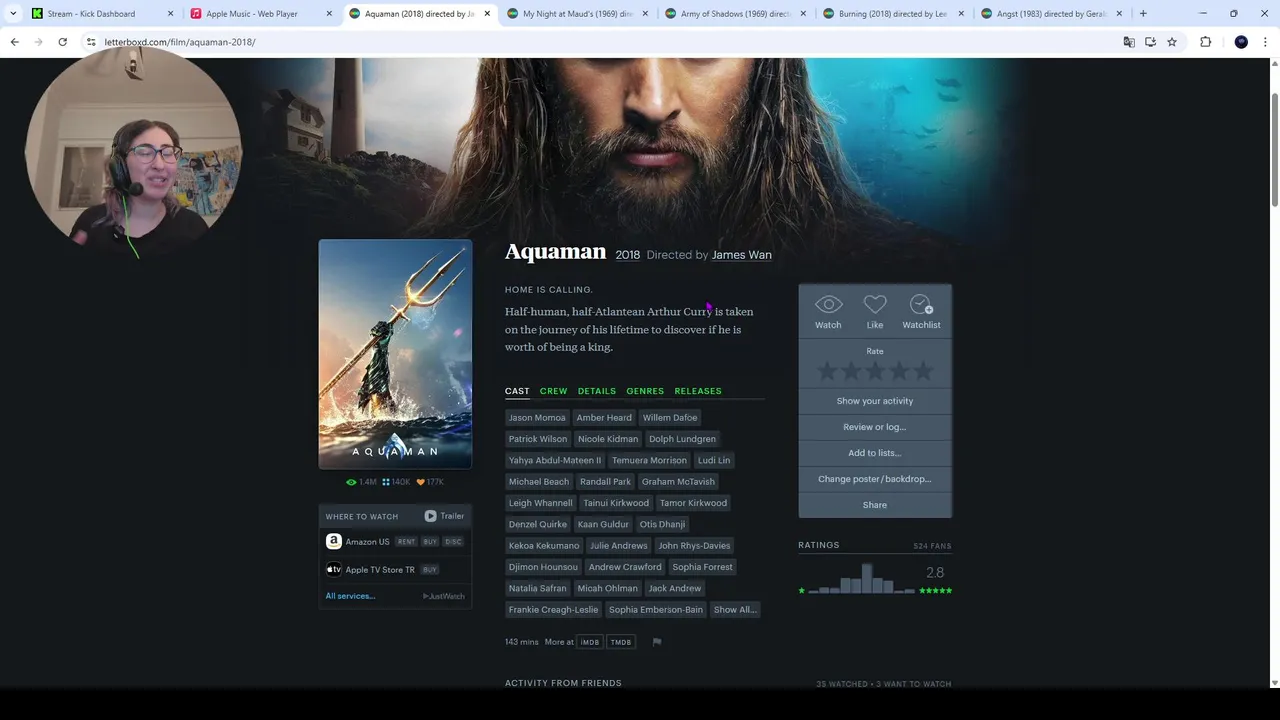This screenshot has height=720, width=1280.
Task: Select the CAST tab
Action: click(x=517, y=391)
